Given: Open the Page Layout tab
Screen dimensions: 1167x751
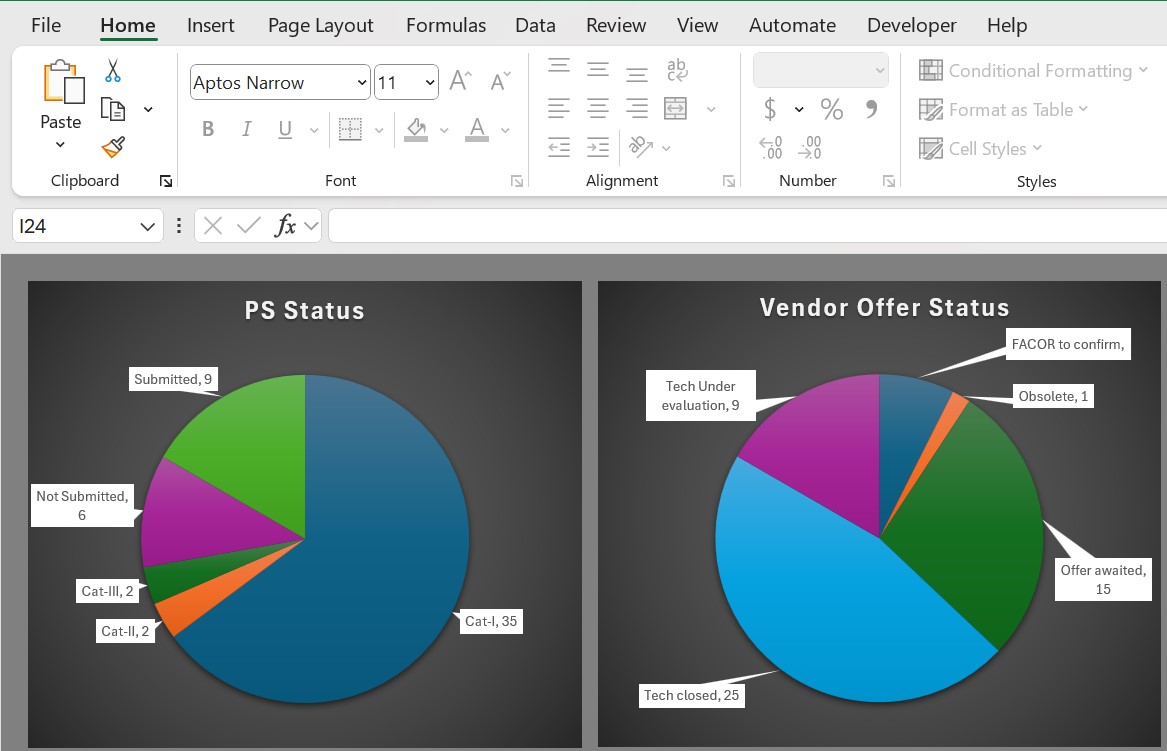Looking at the screenshot, I should (x=320, y=26).
